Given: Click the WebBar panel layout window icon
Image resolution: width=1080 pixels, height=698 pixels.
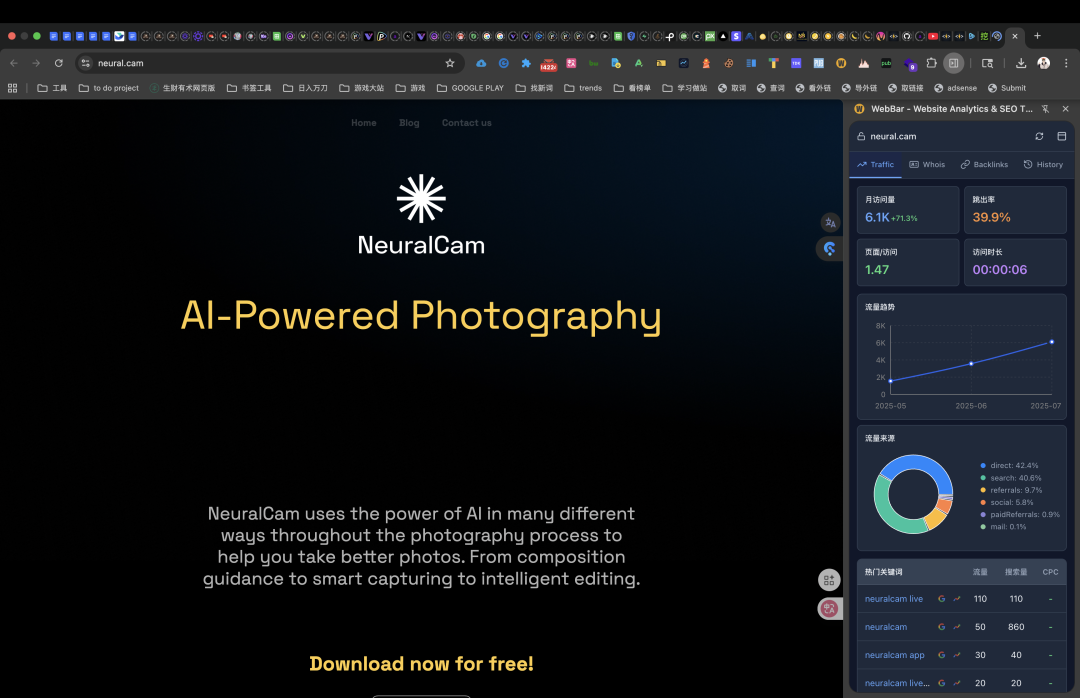Looking at the screenshot, I should (1061, 136).
